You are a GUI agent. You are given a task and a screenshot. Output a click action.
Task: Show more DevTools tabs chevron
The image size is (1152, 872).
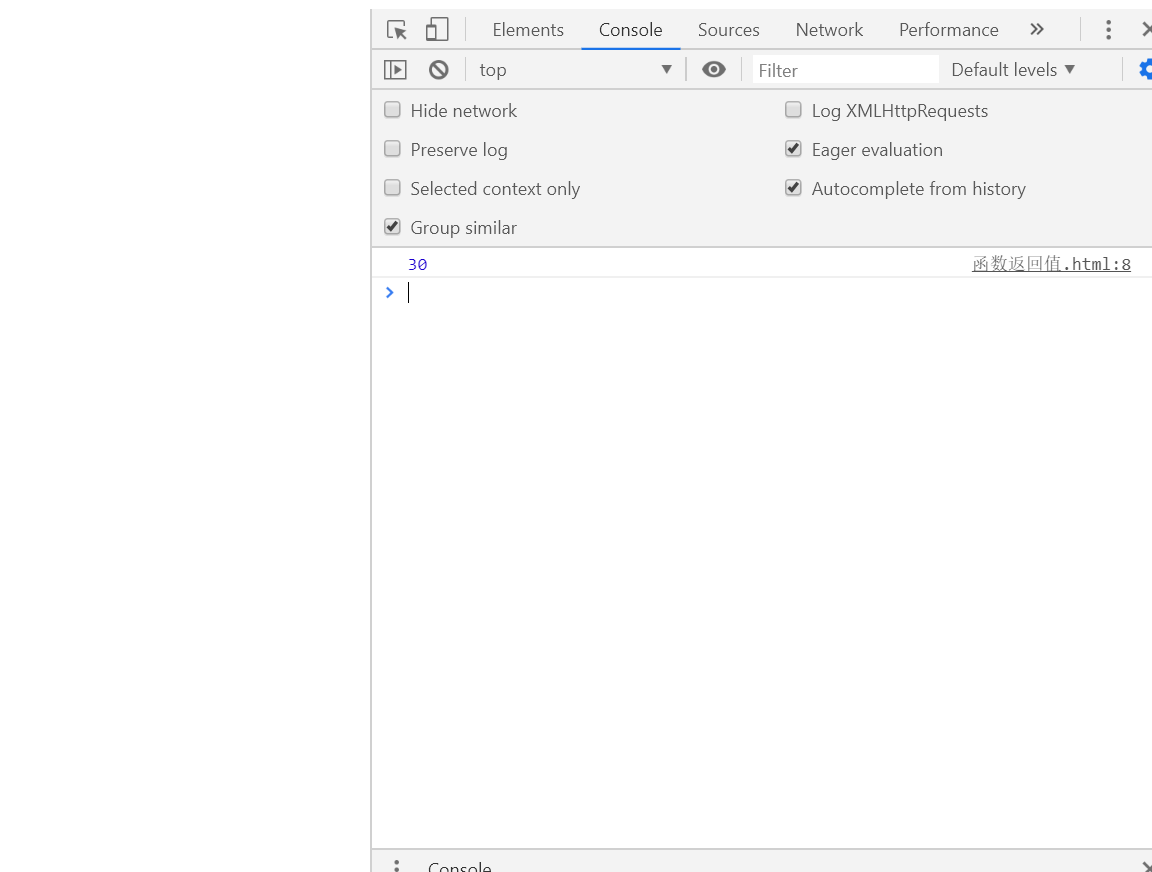coord(1037,29)
